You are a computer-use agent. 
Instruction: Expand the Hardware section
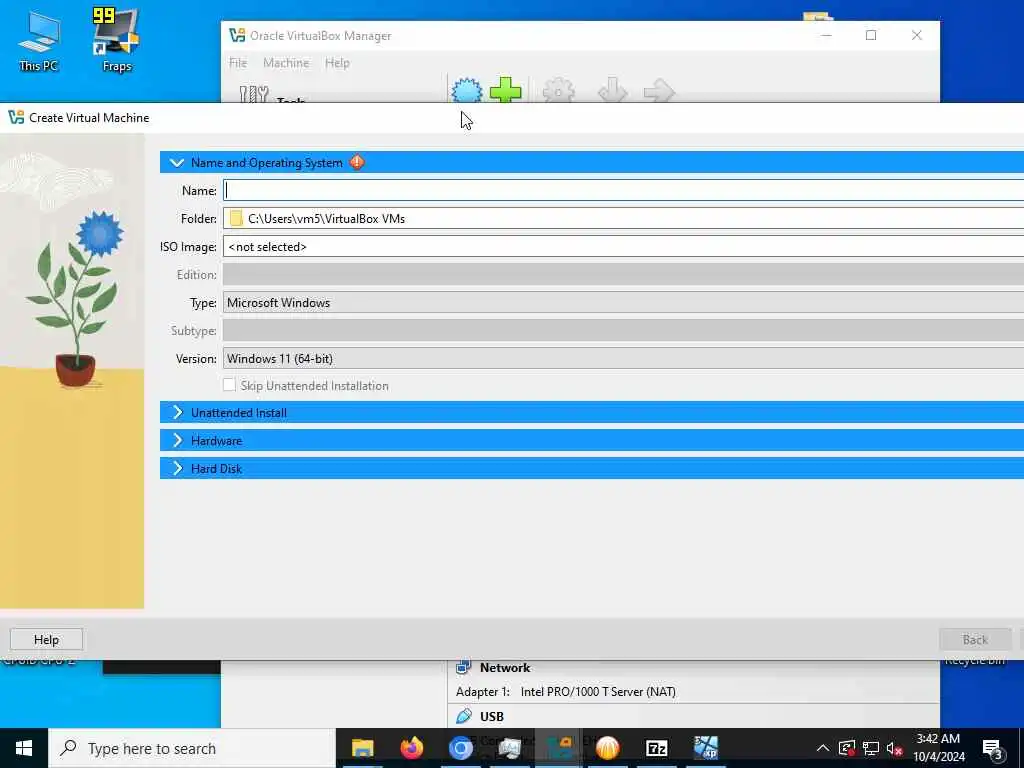(177, 440)
